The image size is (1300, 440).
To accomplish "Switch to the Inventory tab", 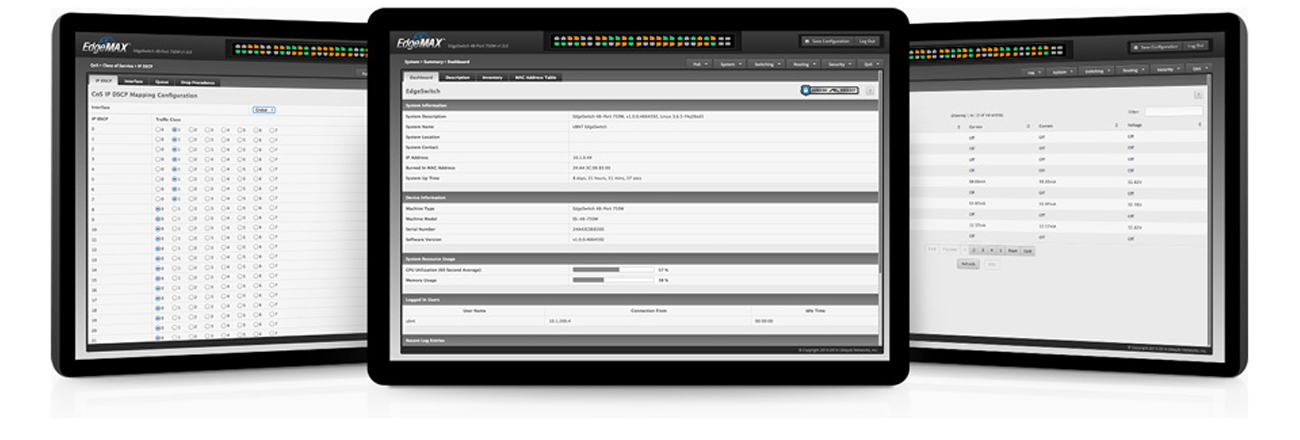I will [x=492, y=77].
